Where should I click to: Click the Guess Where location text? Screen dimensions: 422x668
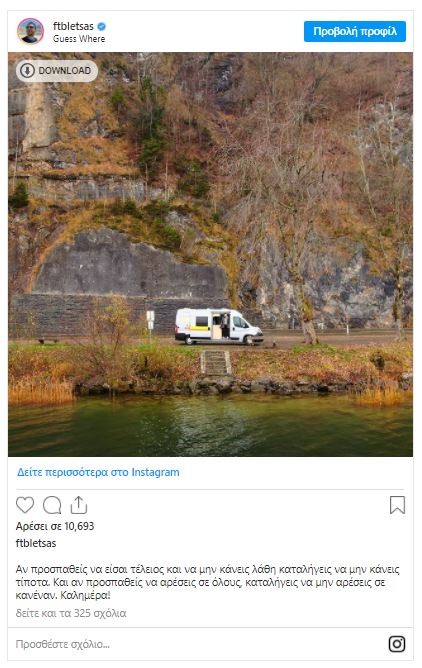click(x=79, y=39)
